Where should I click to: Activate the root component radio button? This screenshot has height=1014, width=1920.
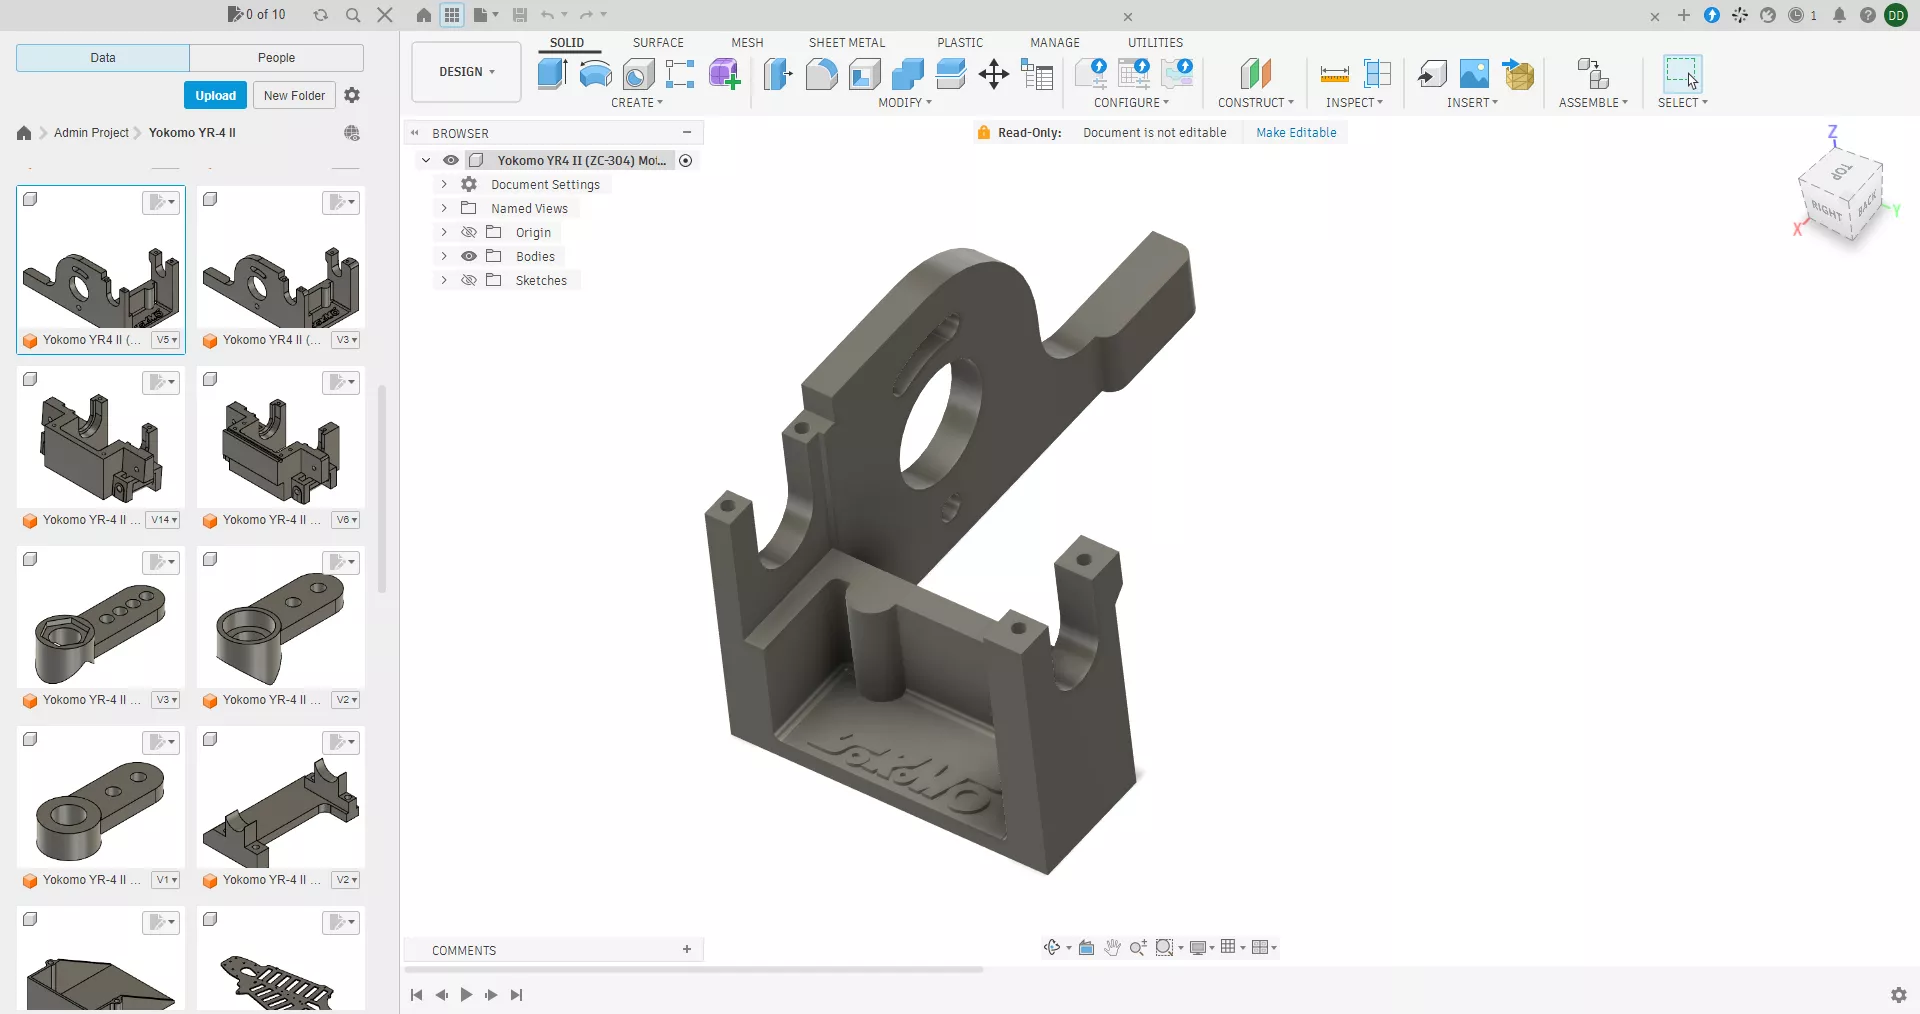pos(686,161)
